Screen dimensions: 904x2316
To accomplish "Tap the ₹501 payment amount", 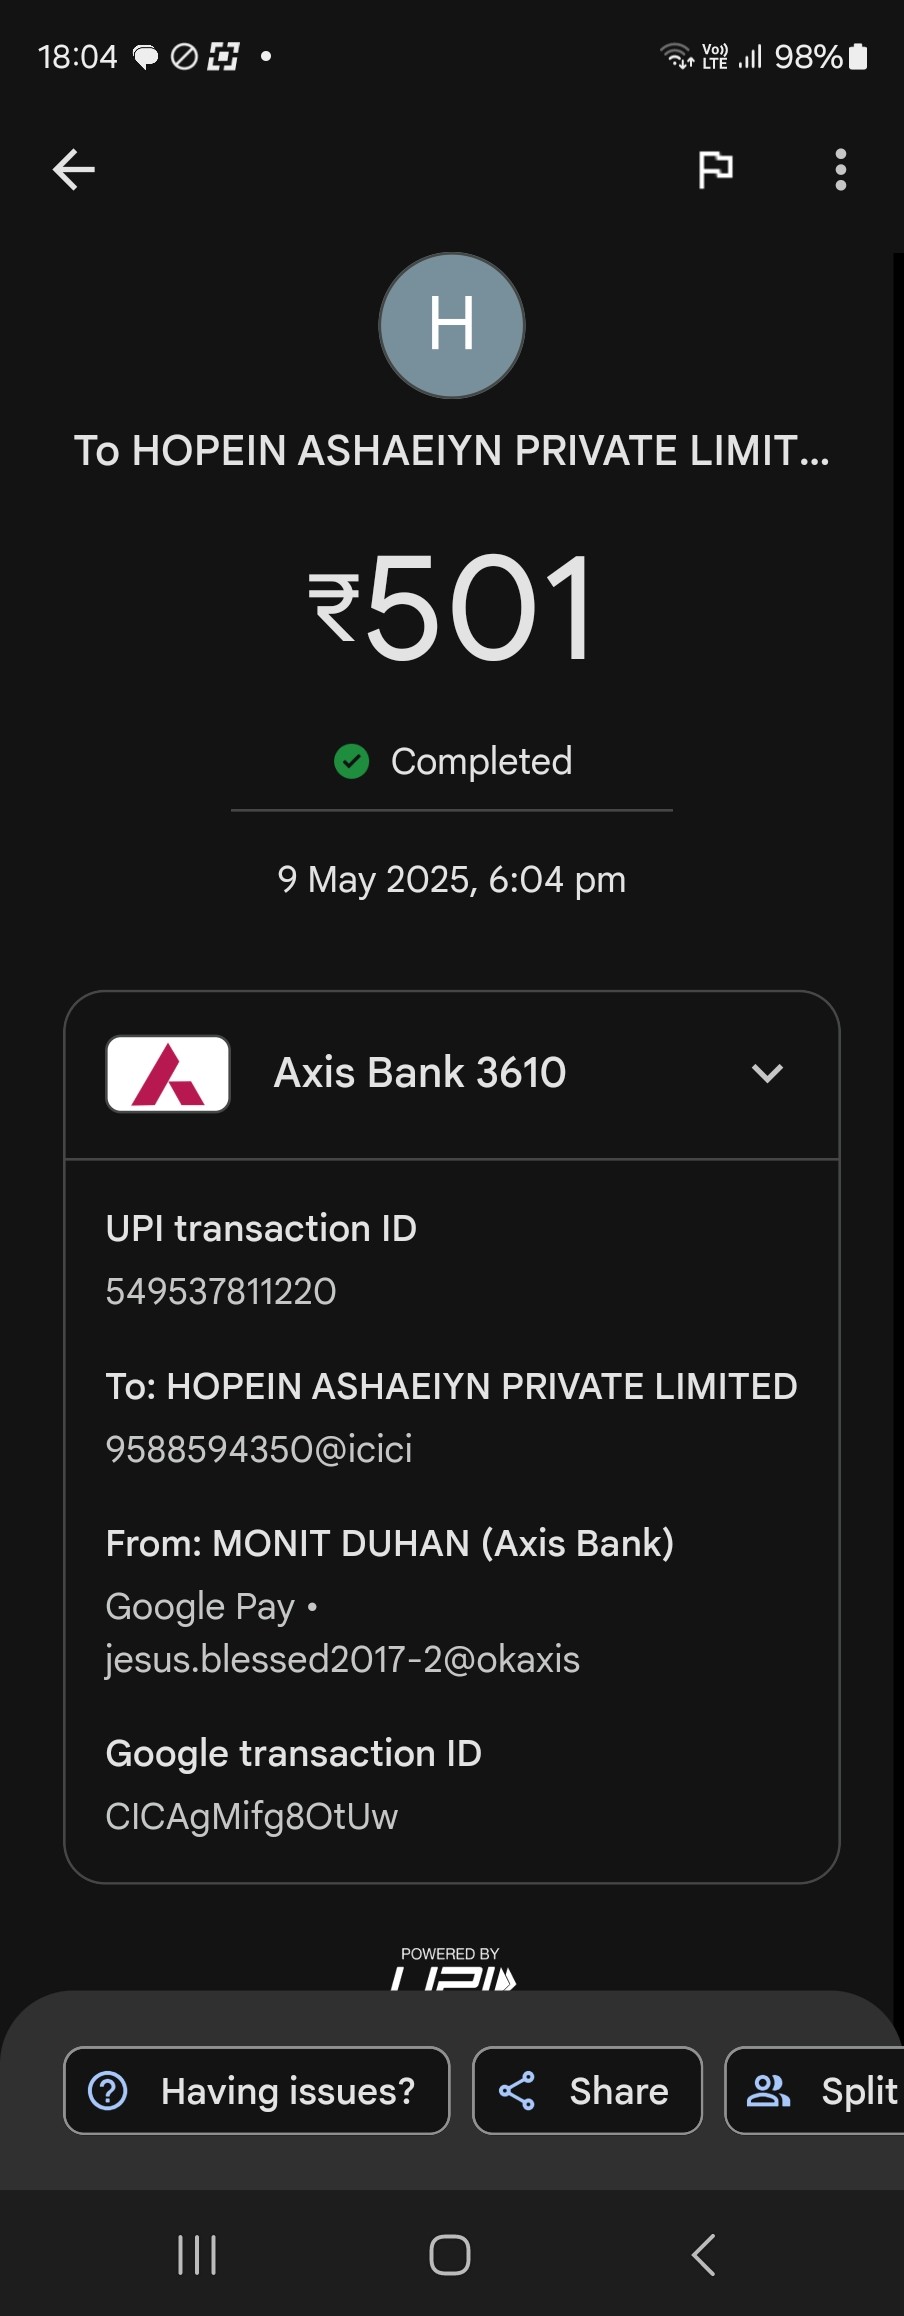I will click(452, 607).
